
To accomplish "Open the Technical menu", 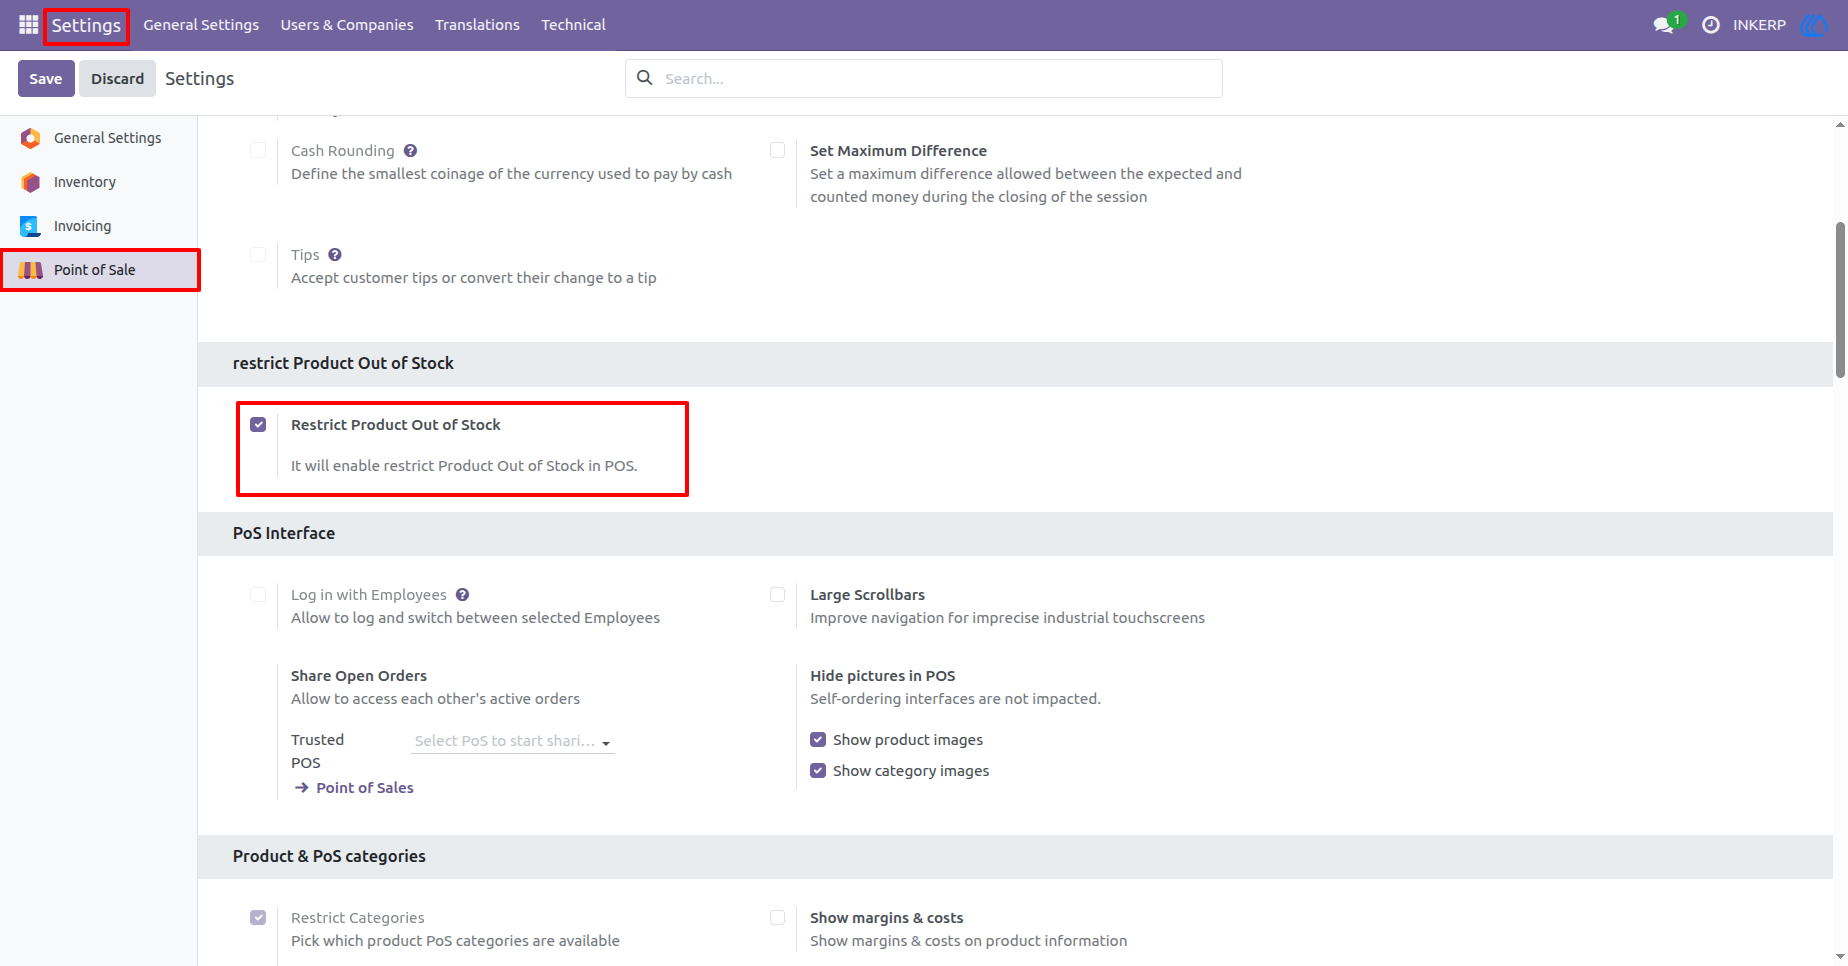I will 573,25.
